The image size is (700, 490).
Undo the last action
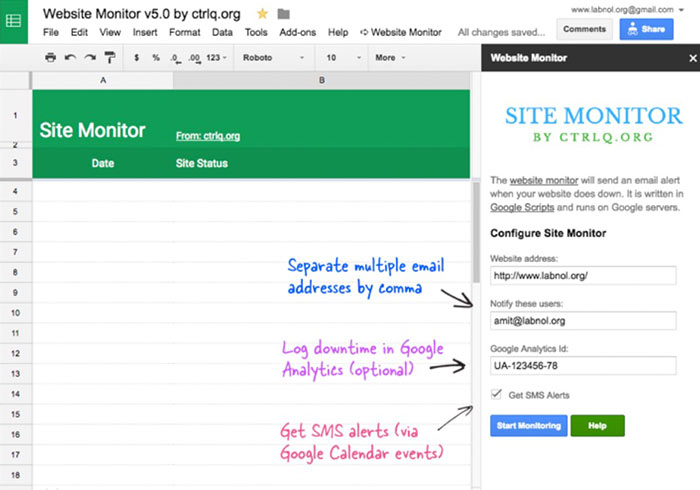(x=70, y=58)
